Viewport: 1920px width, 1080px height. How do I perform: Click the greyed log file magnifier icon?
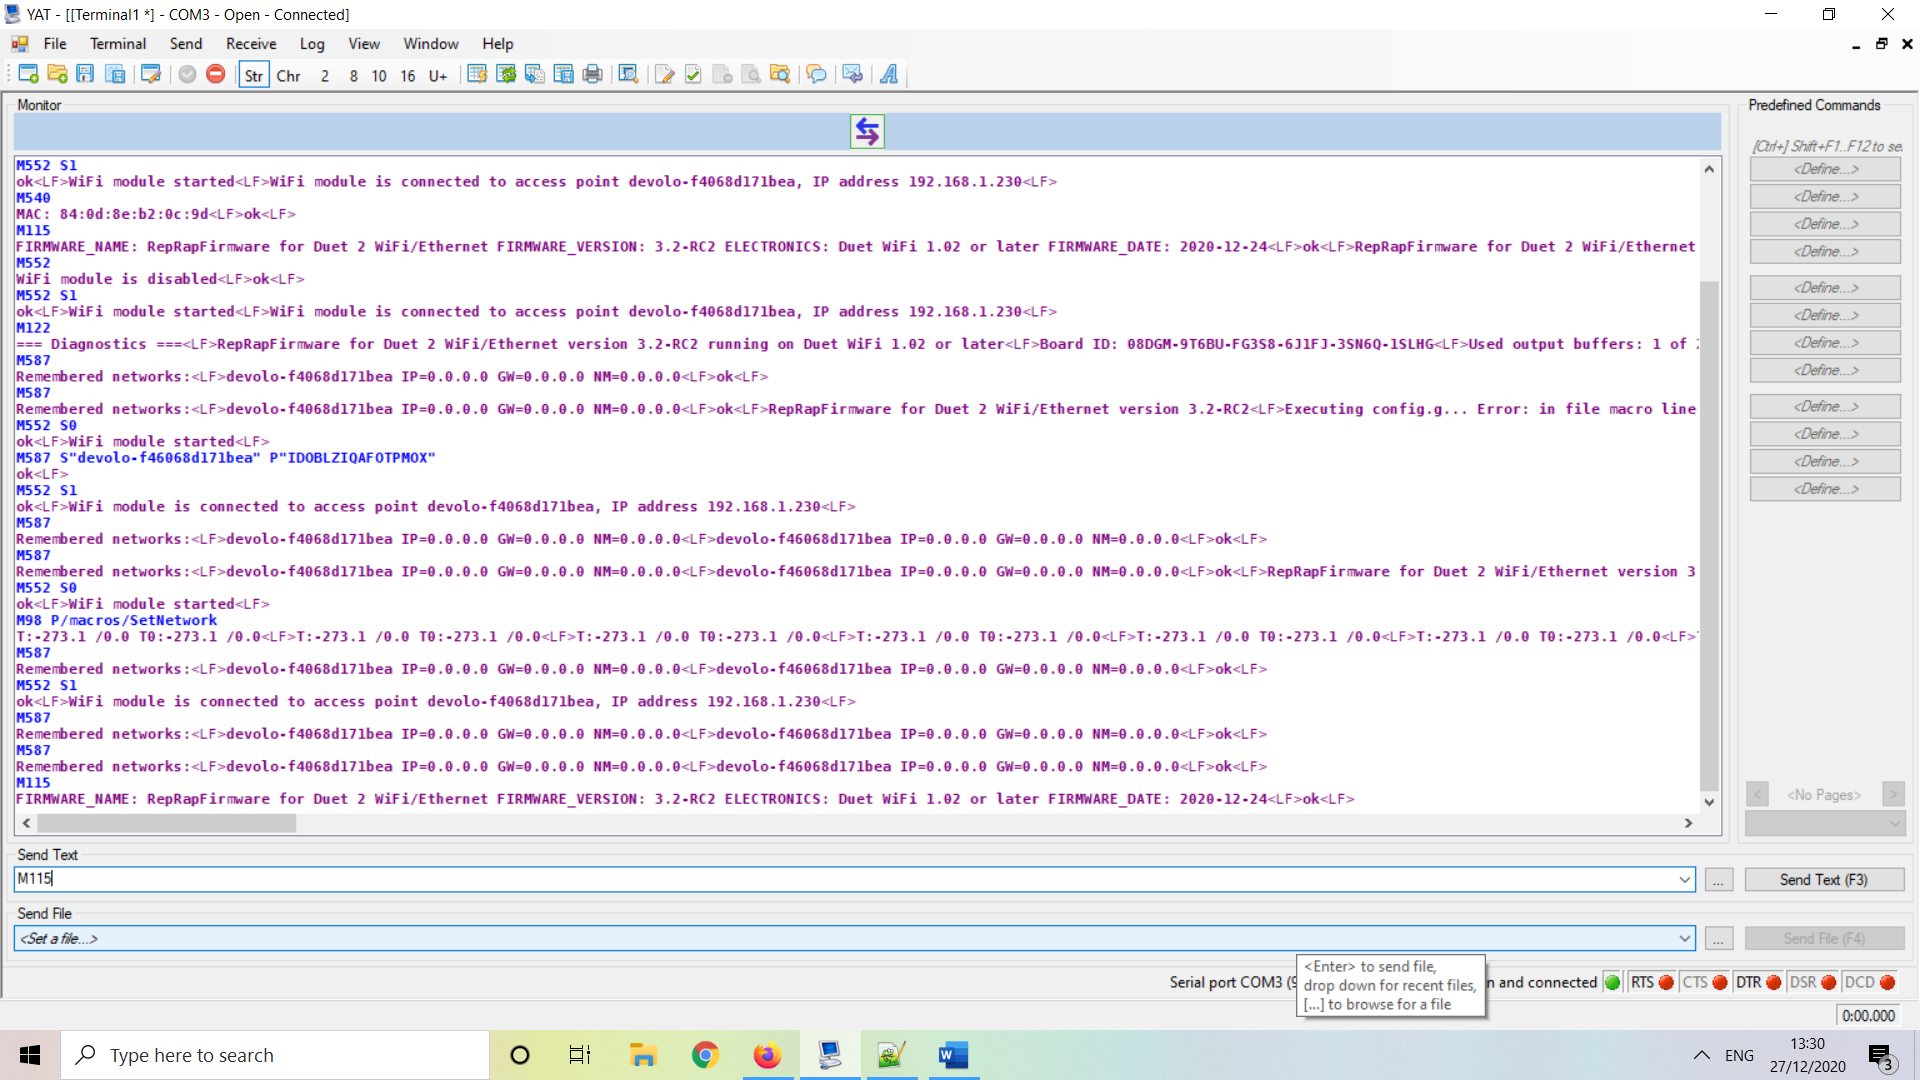point(751,75)
